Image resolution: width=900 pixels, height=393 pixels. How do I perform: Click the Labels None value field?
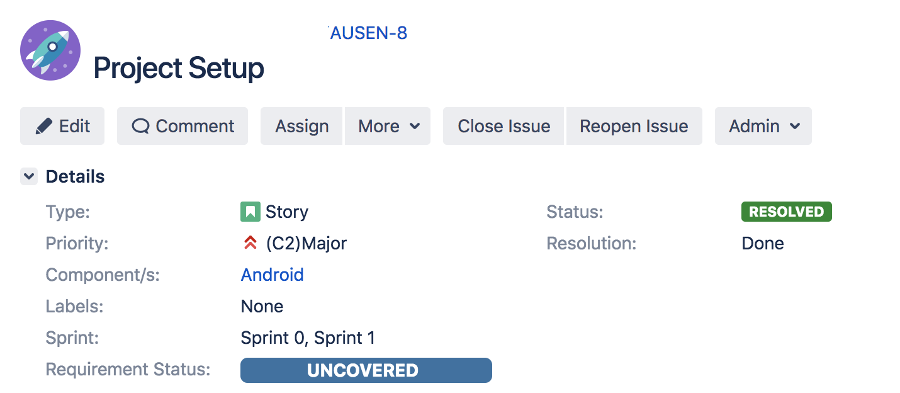point(262,306)
